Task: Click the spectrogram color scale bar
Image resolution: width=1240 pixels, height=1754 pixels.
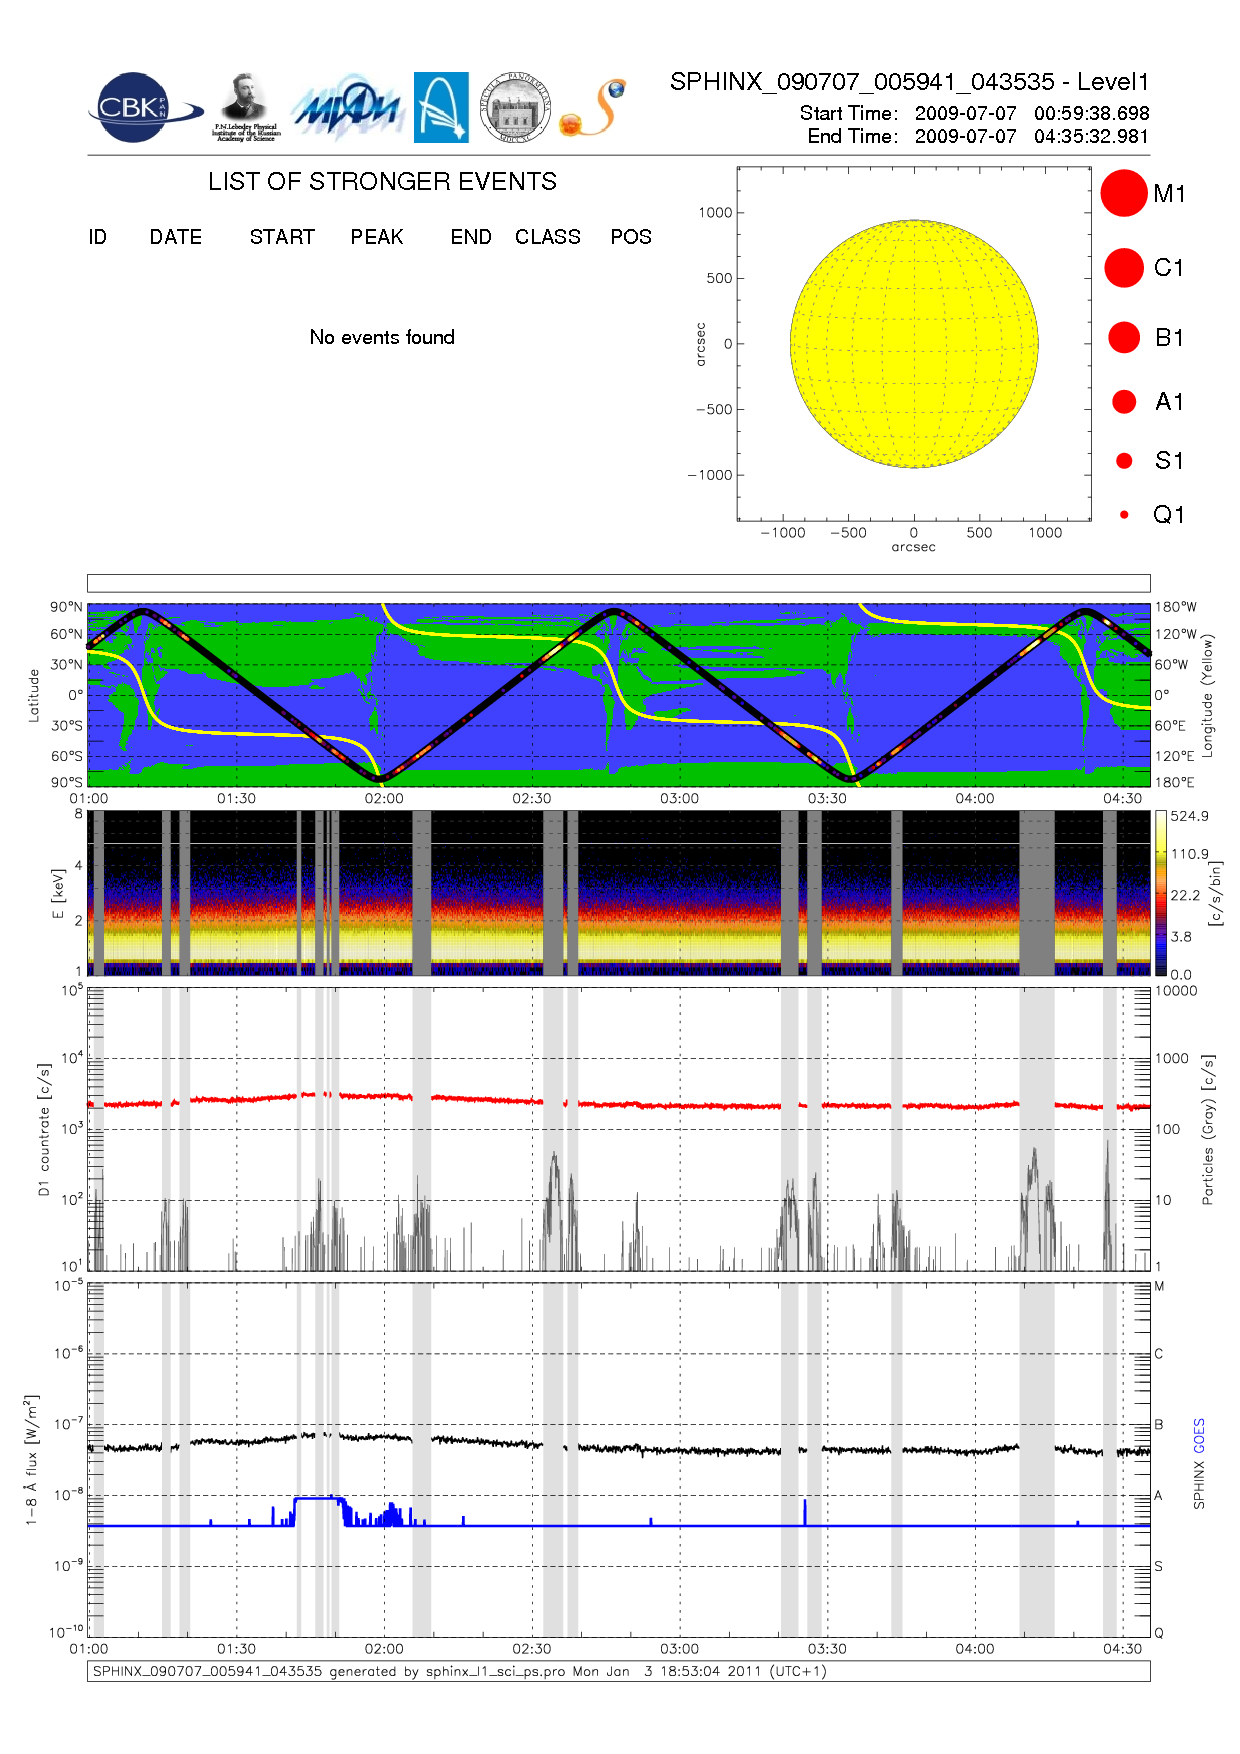Action: [x=1160, y=893]
